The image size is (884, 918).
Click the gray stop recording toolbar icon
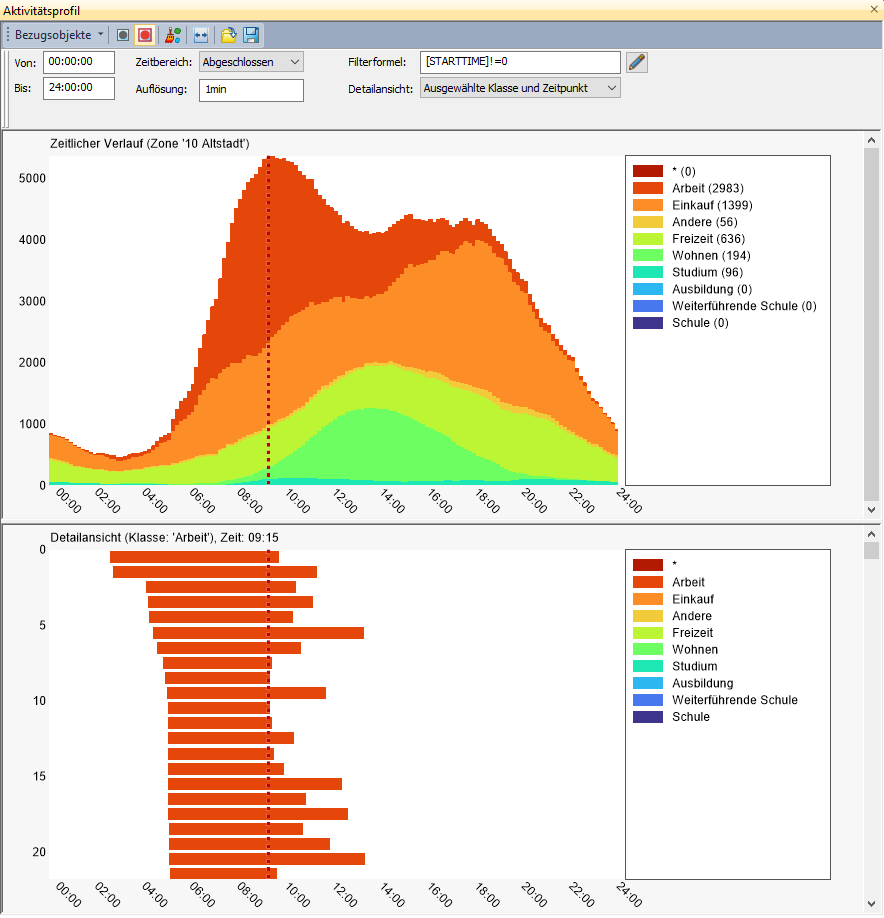(x=123, y=35)
